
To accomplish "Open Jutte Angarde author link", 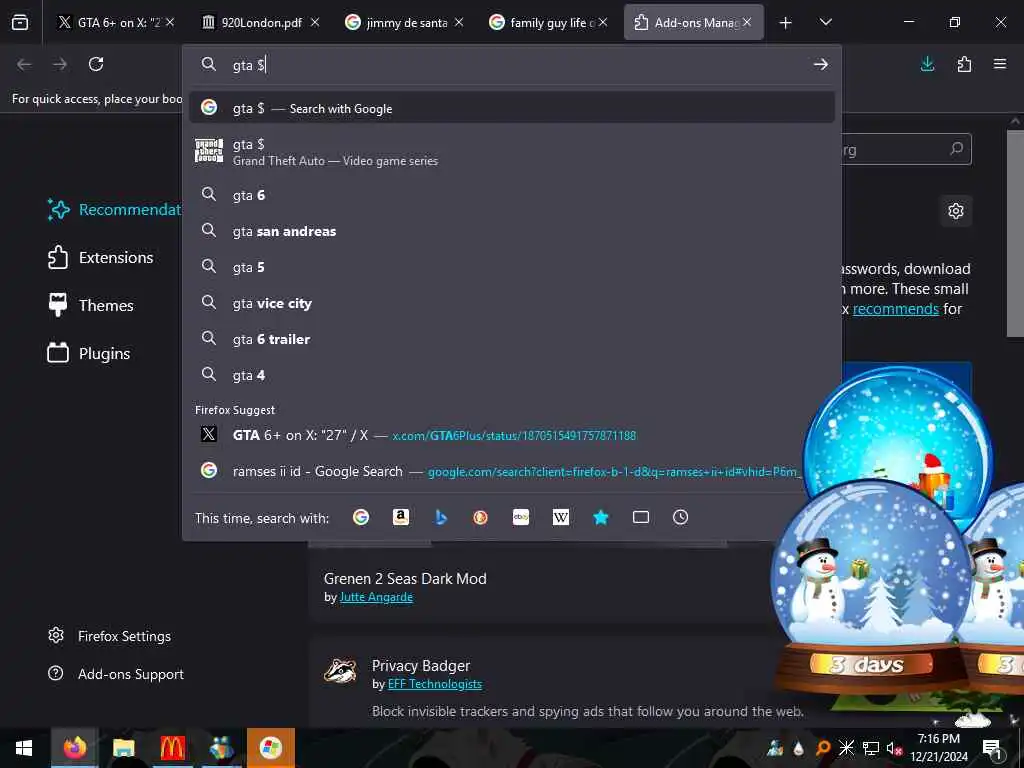I will point(376,597).
